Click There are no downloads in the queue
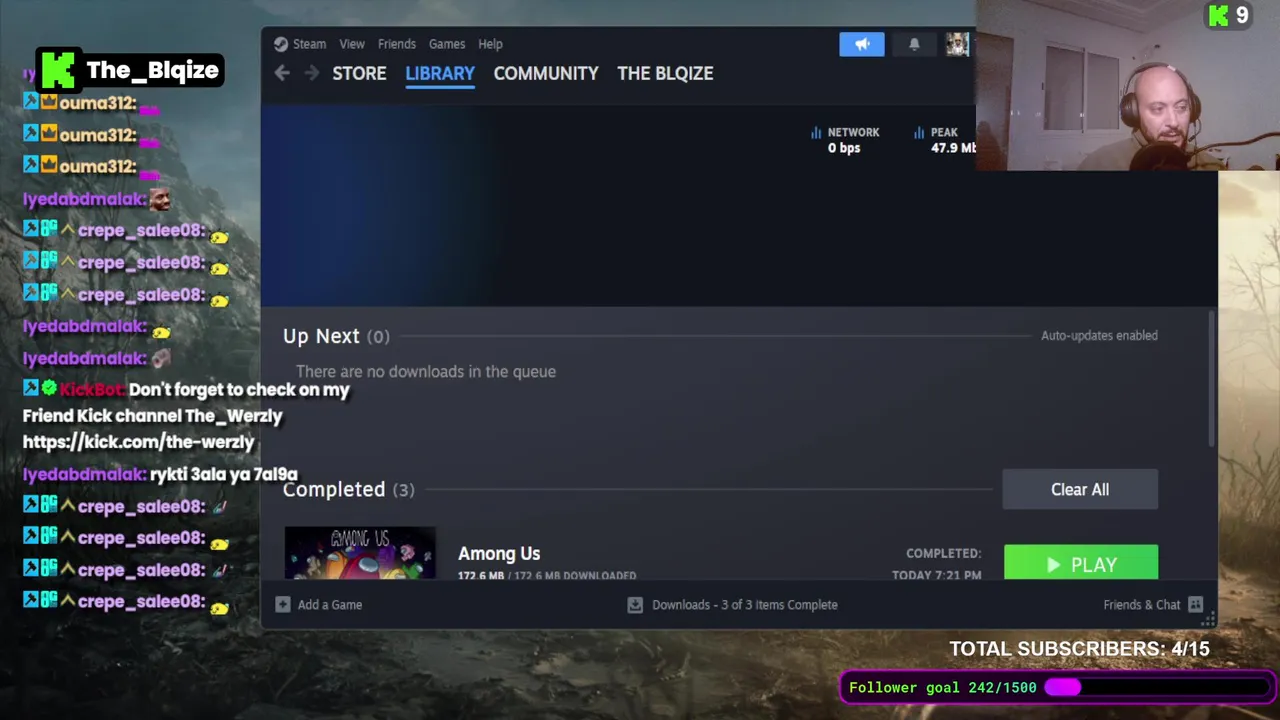 pyautogui.click(x=426, y=371)
